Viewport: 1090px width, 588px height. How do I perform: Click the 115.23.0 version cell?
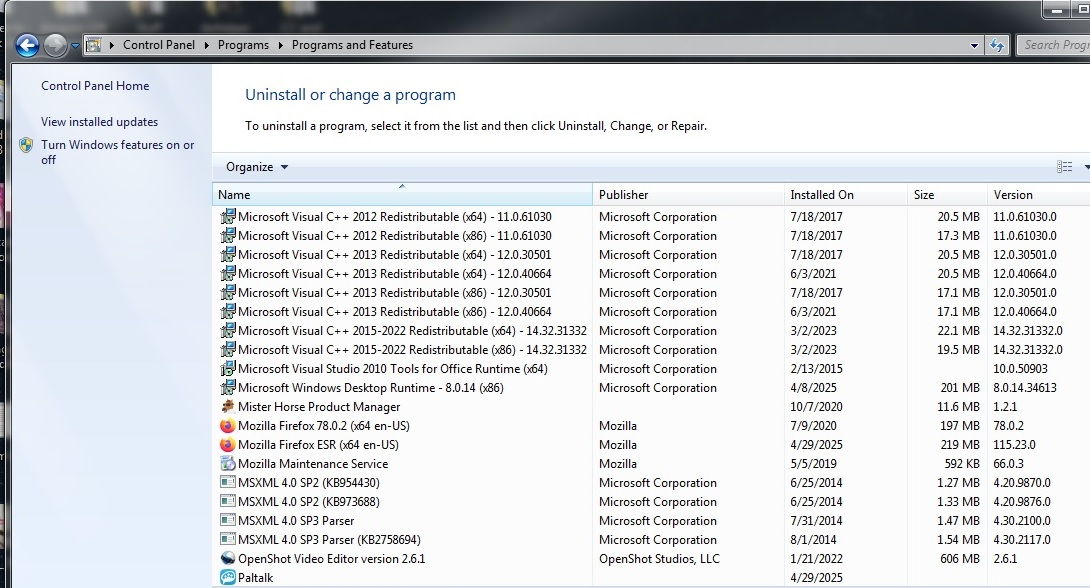pos(1014,445)
